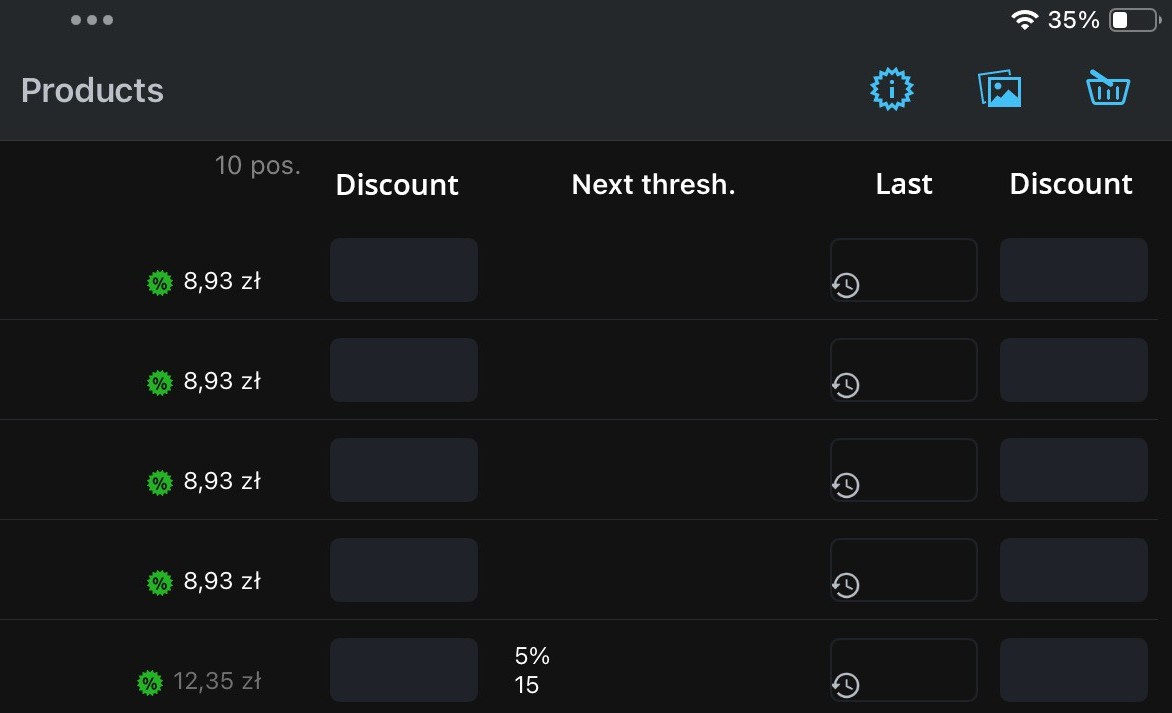Click the Next thresh. column header

click(x=653, y=184)
